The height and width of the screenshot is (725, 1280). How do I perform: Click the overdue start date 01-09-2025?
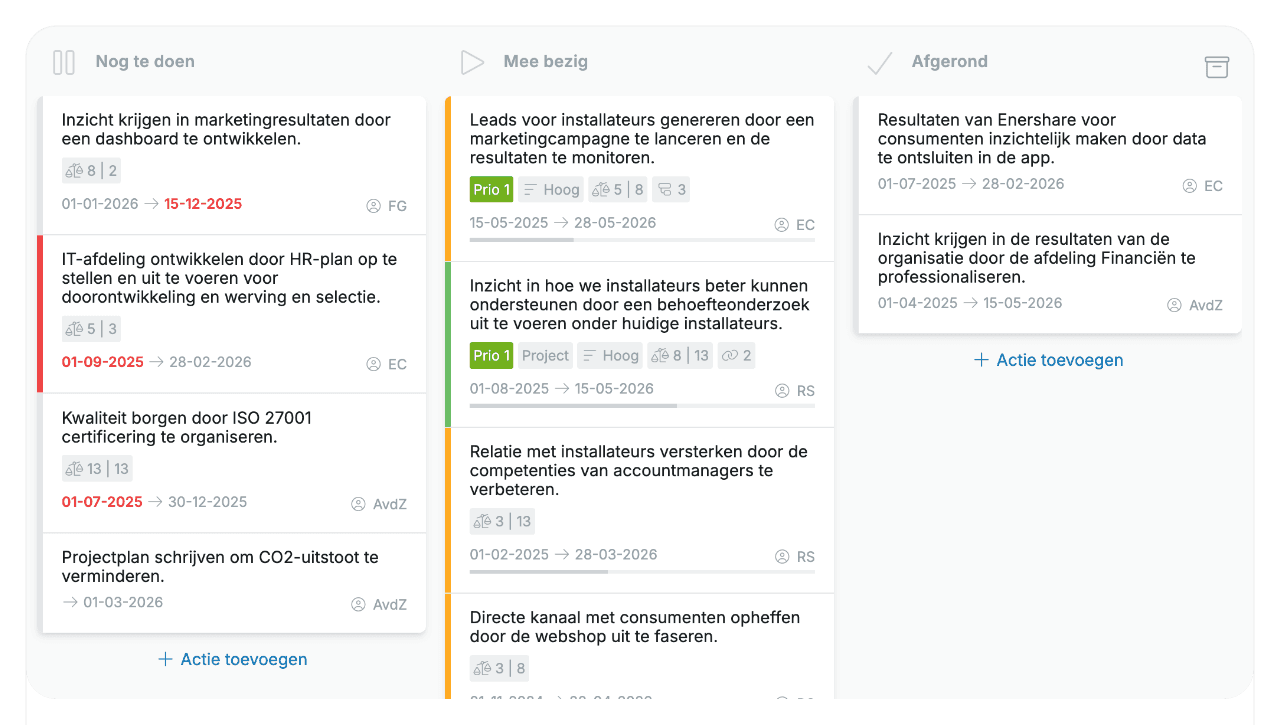tap(103, 362)
